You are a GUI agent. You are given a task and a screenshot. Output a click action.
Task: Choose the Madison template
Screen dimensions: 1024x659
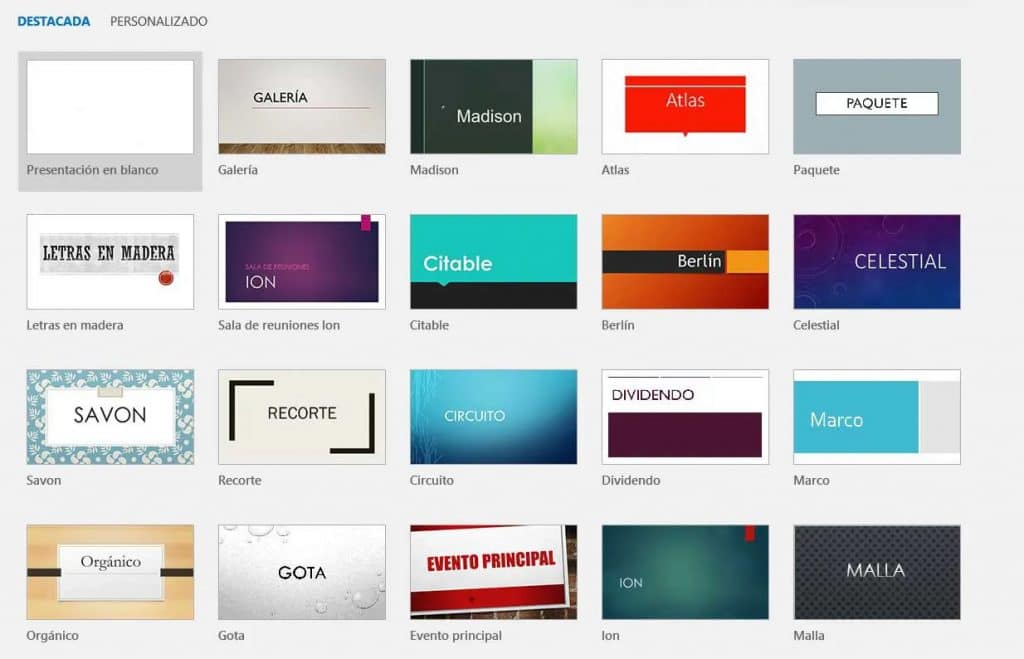[x=492, y=106]
